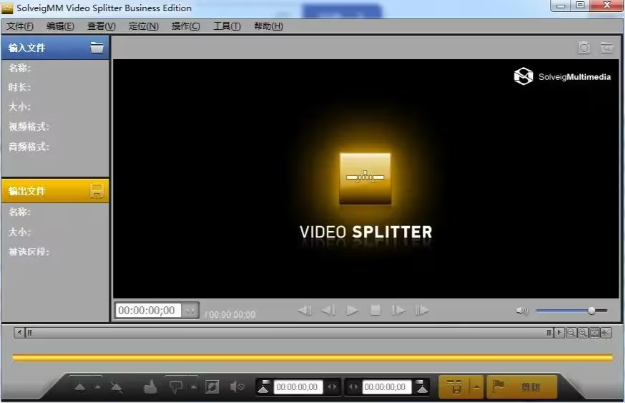Open the input file folder icon

(x=96, y=47)
